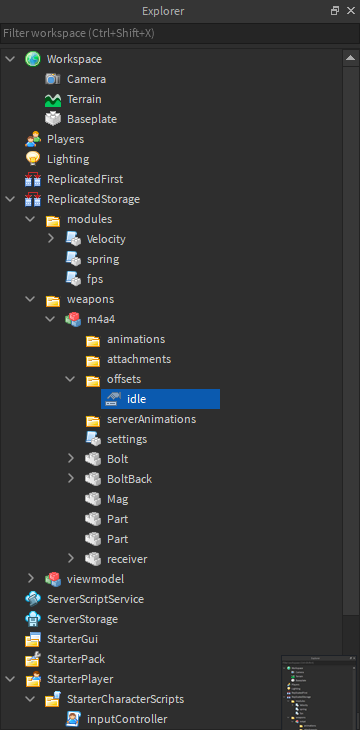This screenshot has width=360, height=730.
Task: Expand the BoltBack part
Action: coord(71,479)
